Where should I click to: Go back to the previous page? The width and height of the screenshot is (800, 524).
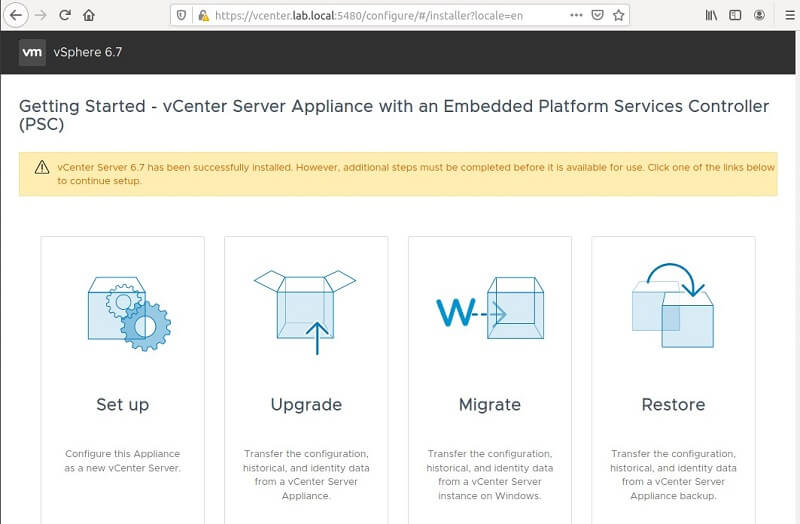(x=15, y=15)
